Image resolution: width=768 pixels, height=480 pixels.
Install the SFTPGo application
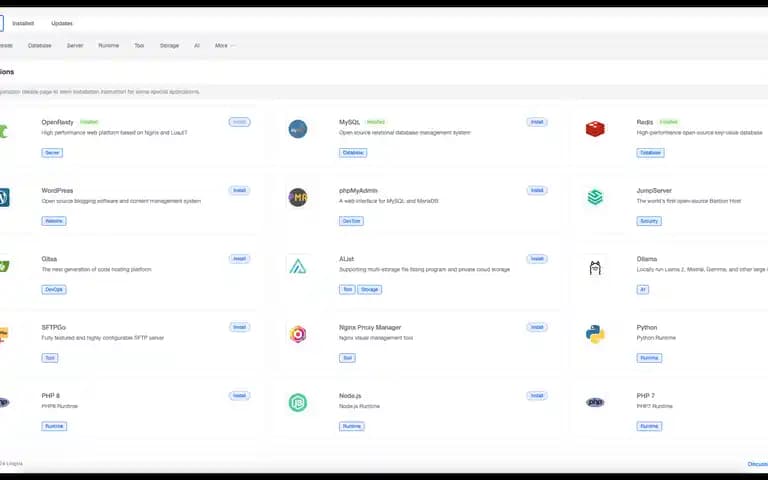pyautogui.click(x=240, y=327)
